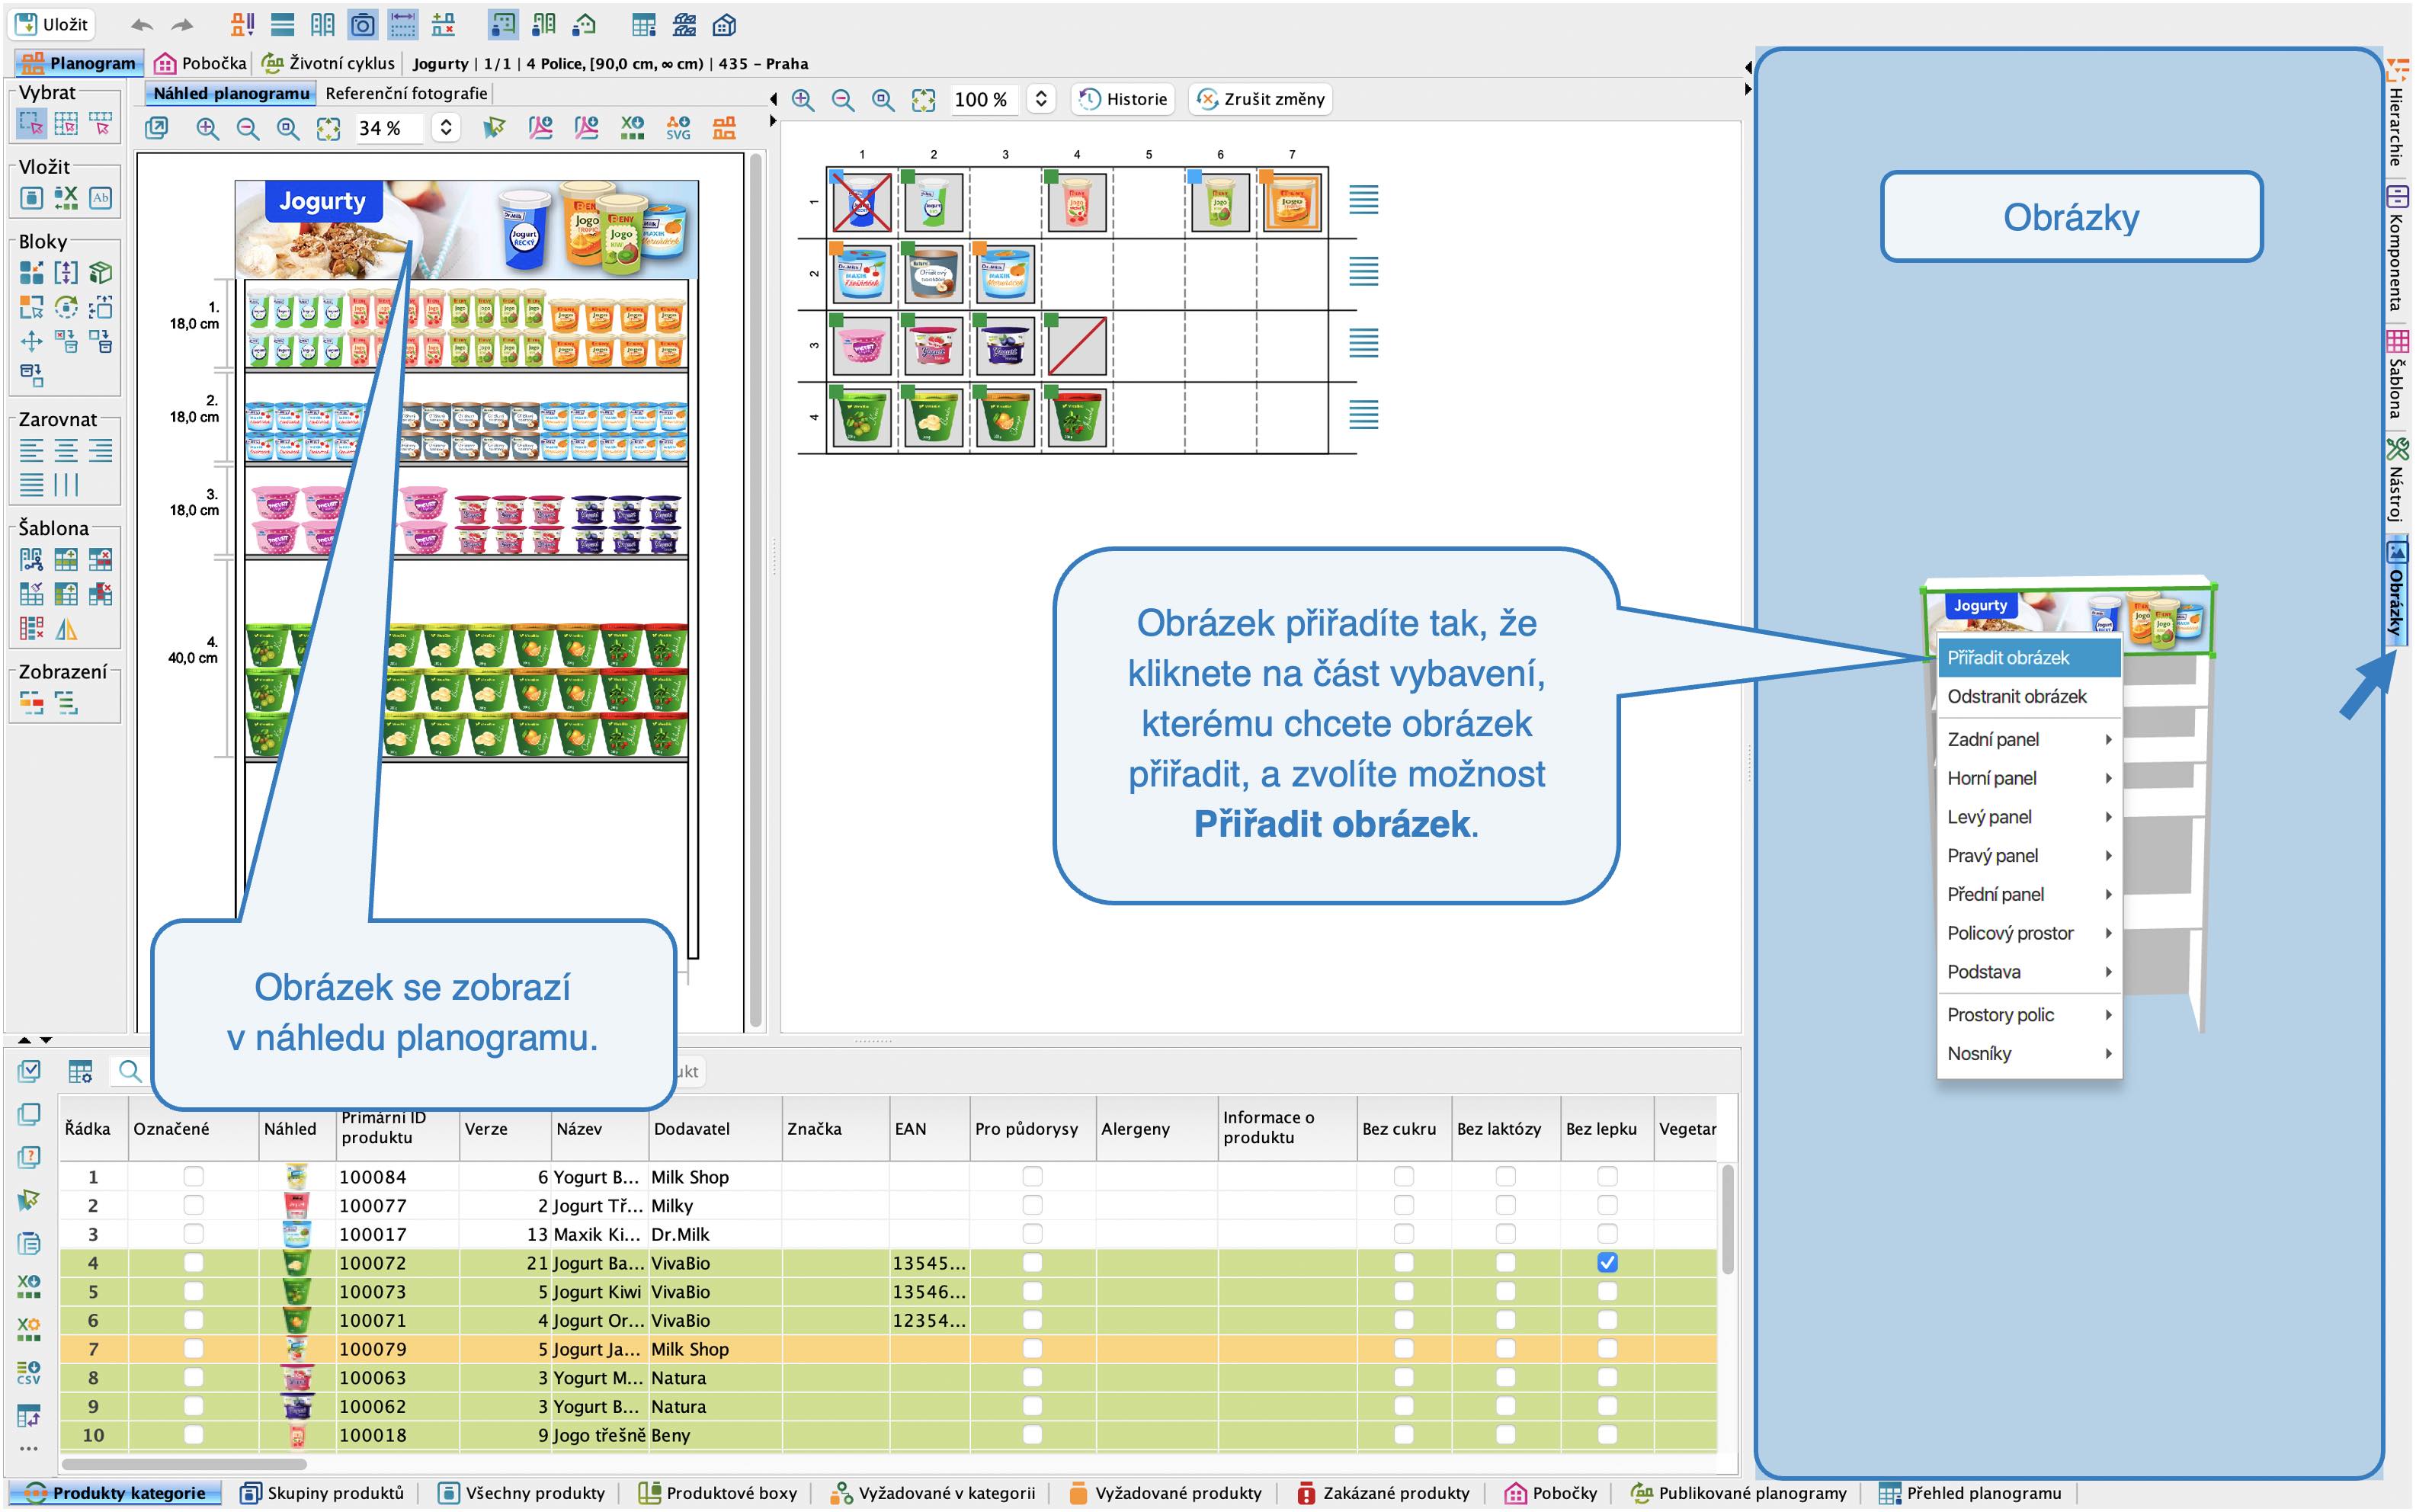This screenshot has width=2416, height=1512.
Task: Open the Obrázky side panel tab
Action: coord(2396,589)
